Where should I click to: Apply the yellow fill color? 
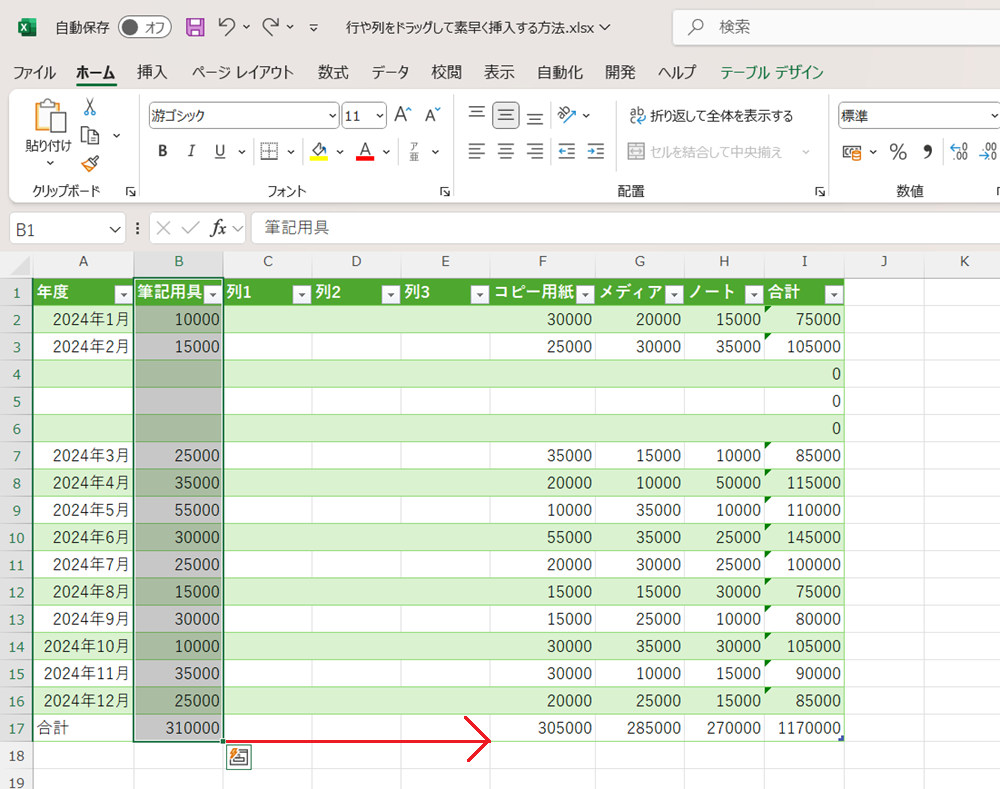coord(319,151)
